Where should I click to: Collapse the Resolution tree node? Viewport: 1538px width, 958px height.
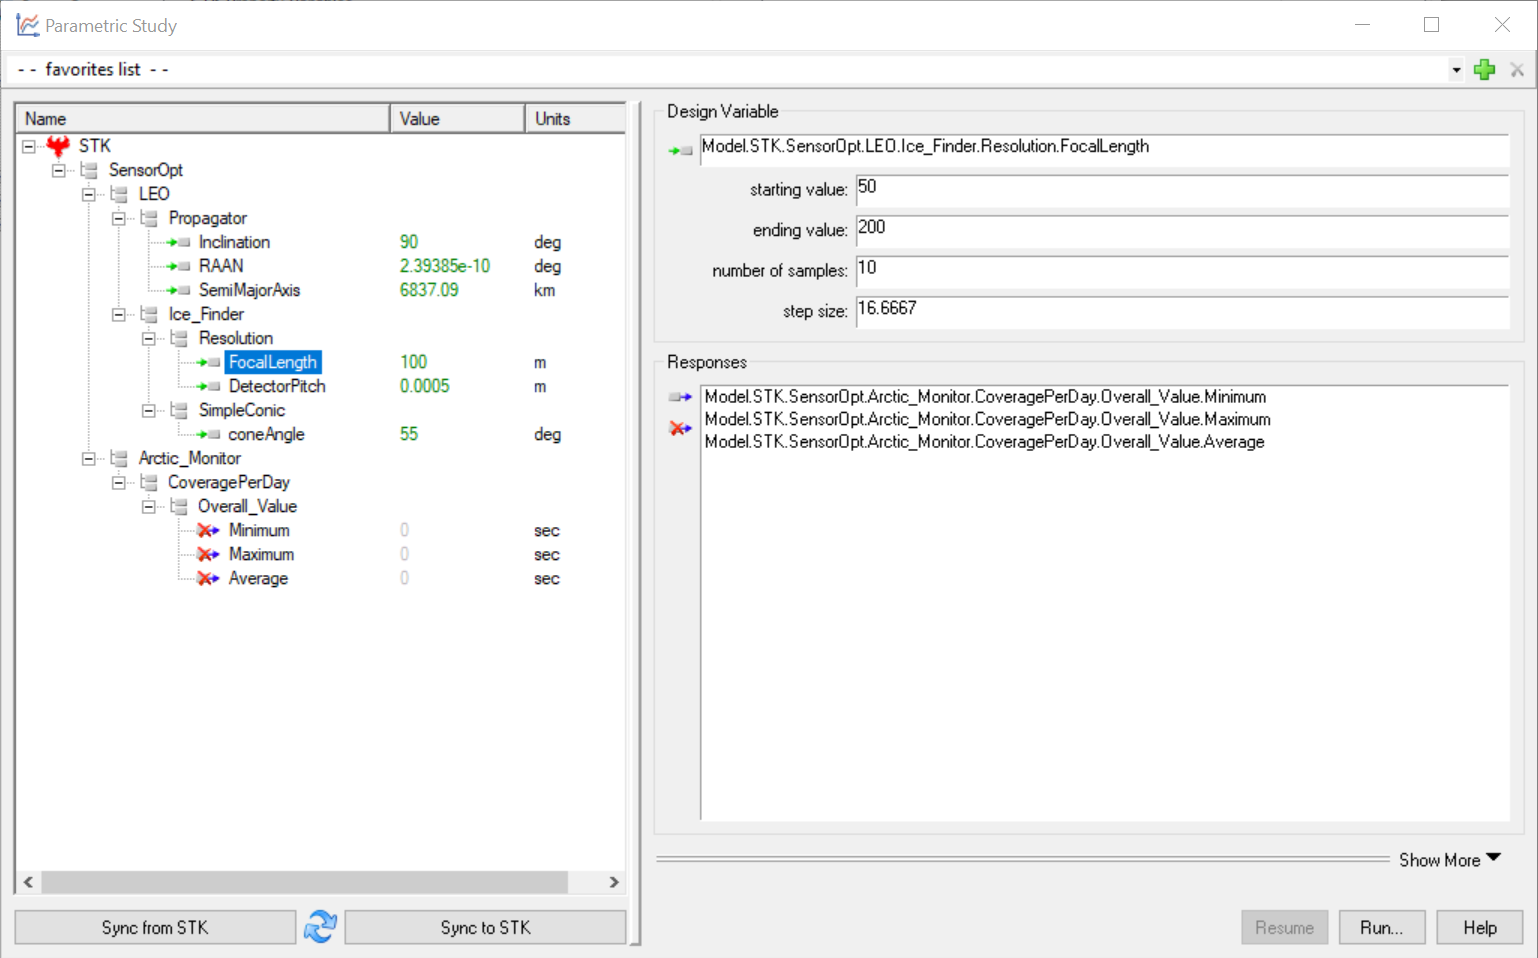click(x=149, y=338)
